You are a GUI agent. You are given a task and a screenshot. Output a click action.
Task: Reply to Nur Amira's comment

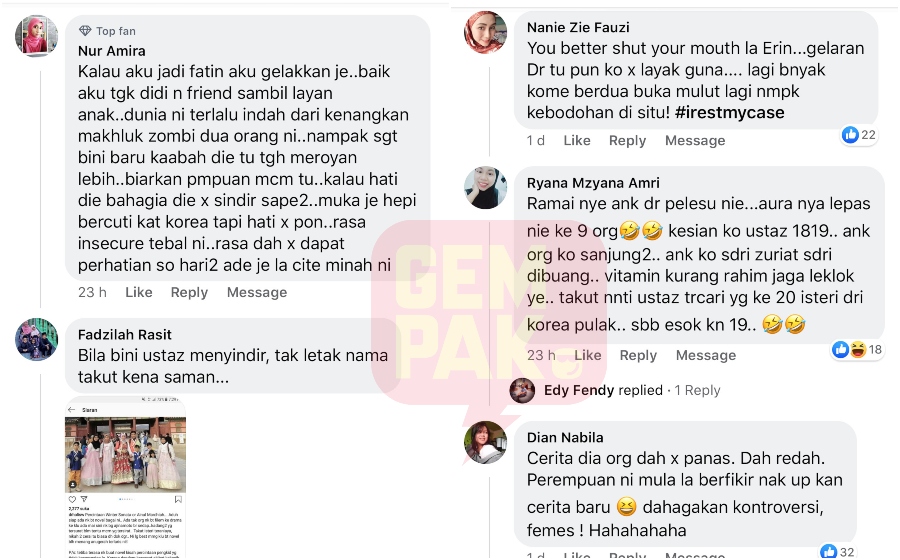tap(189, 293)
